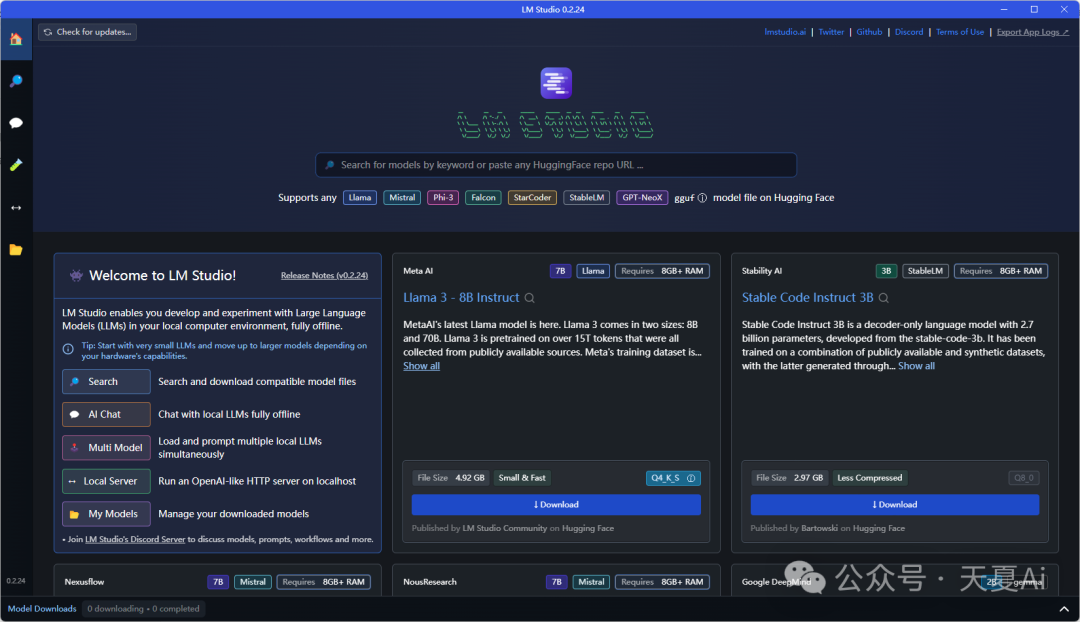Click the LM Studio logo icon
The width and height of the screenshot is (1080, 622).
coord(556,83)
